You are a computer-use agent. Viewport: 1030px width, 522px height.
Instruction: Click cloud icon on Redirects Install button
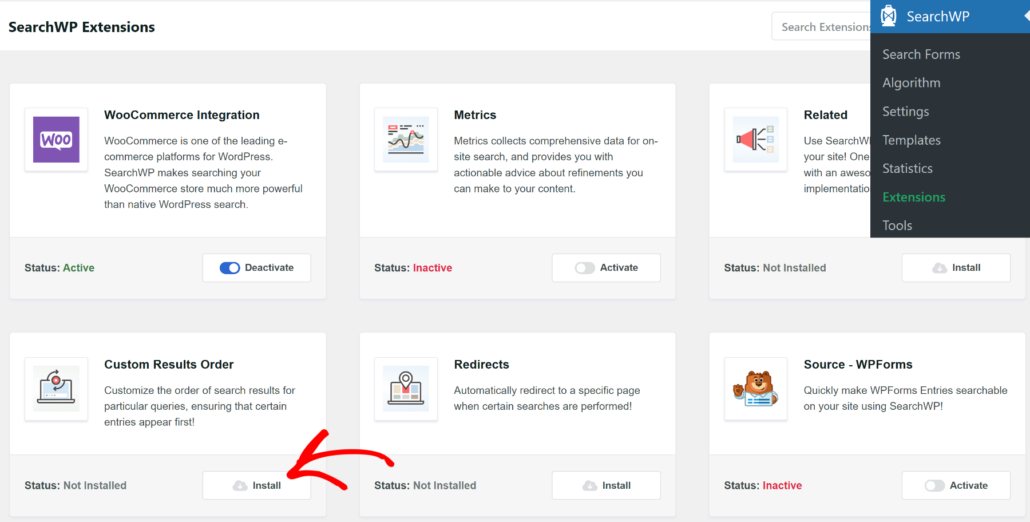590,486
